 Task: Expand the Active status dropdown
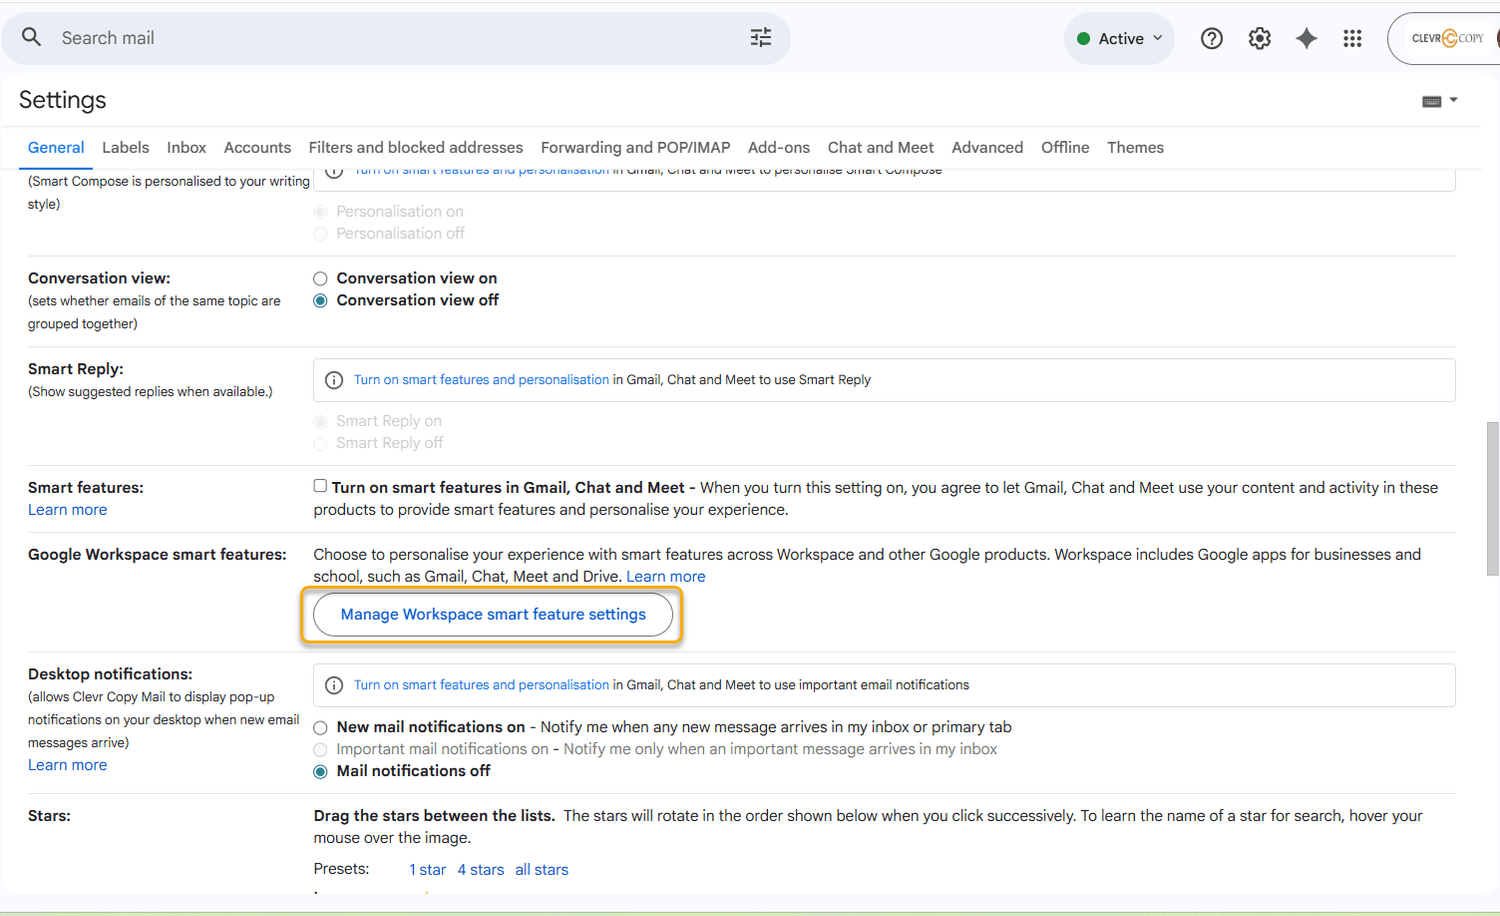[x=1119, y=39]
